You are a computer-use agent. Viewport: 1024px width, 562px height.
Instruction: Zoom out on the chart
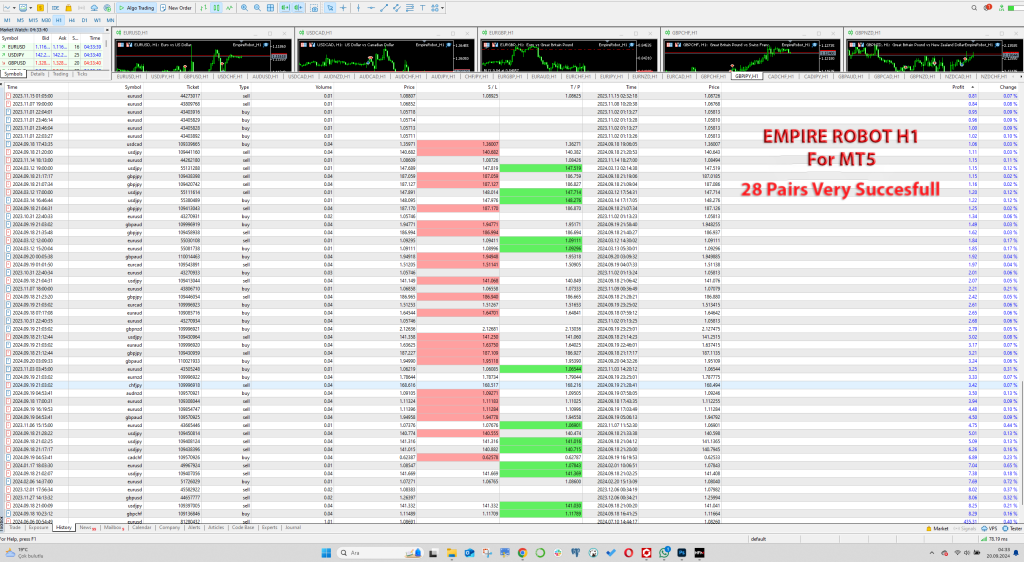(x=259, y=7)
